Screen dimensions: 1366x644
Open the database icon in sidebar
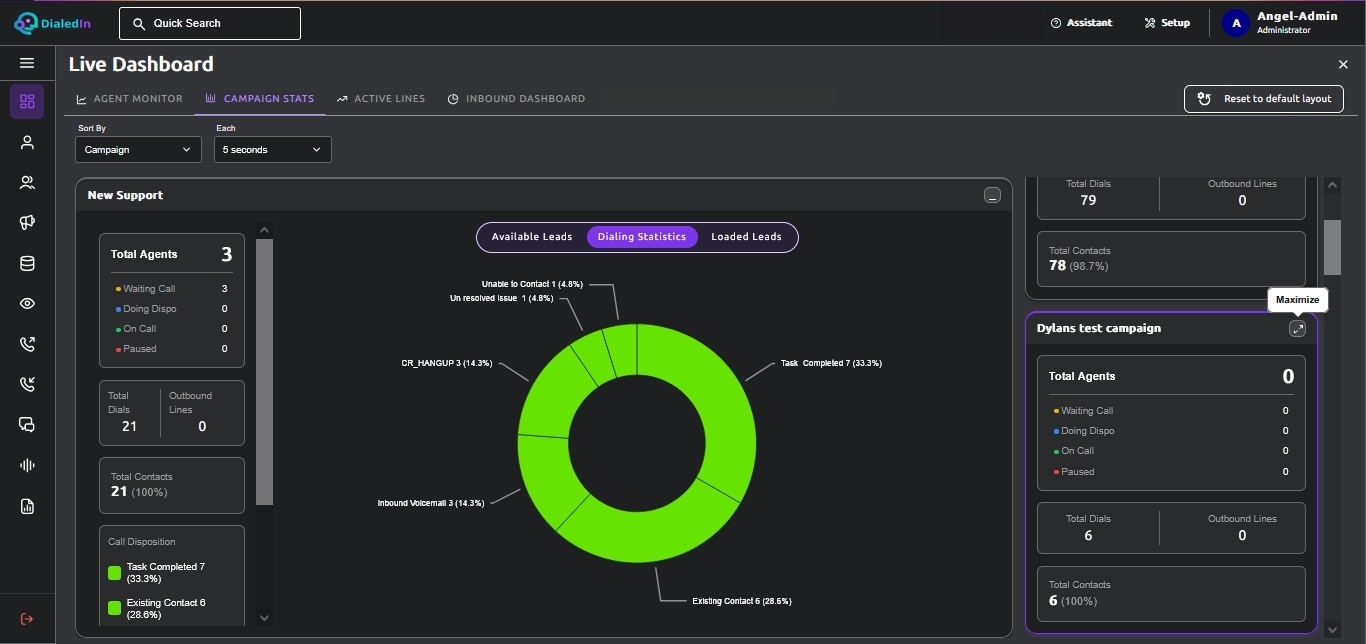coord(27,264)
